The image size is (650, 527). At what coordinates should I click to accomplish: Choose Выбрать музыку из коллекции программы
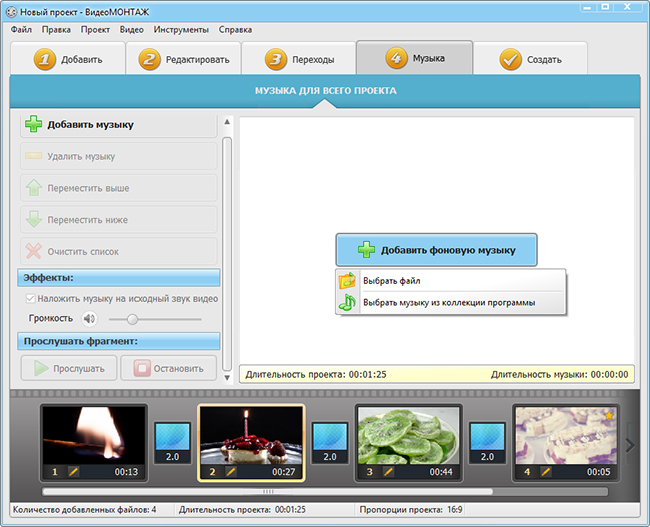tap(451, 302)
